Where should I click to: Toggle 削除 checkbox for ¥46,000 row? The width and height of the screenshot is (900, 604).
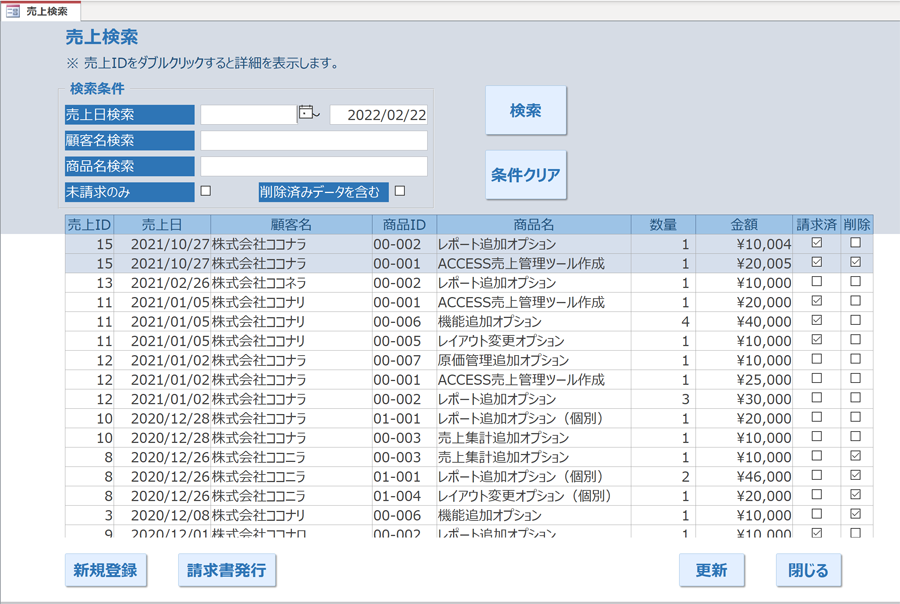[855, 475]
